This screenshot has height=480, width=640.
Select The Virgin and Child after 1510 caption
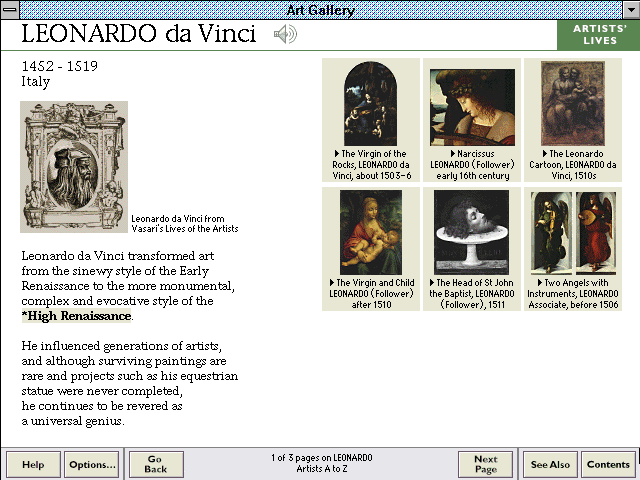tap(371, 294)
